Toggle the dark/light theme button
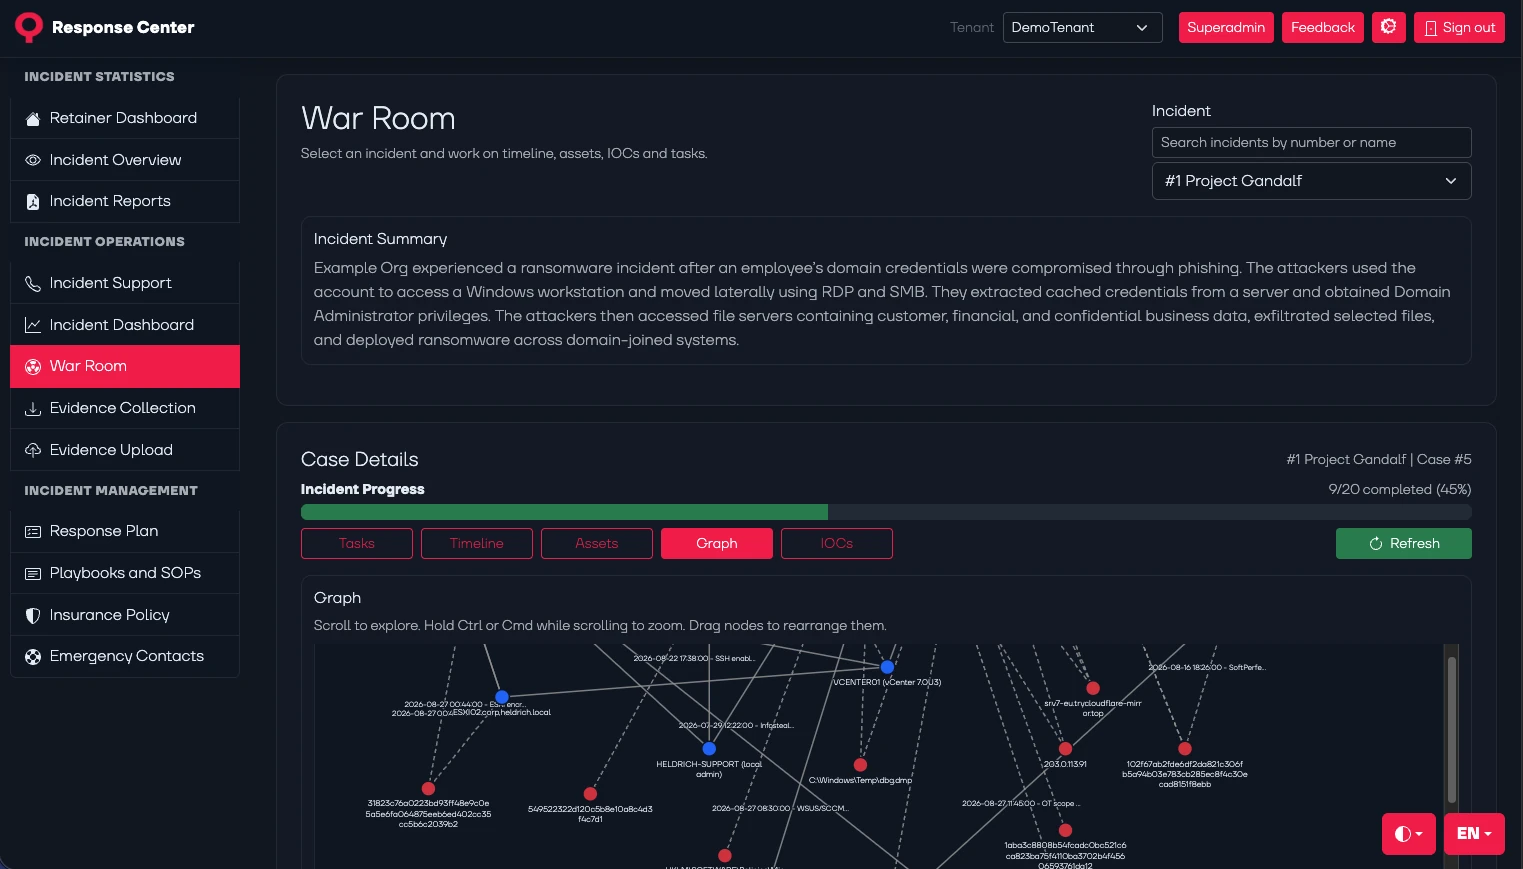The height and width of the screenshot is (869, 1523). (1409, 833)
